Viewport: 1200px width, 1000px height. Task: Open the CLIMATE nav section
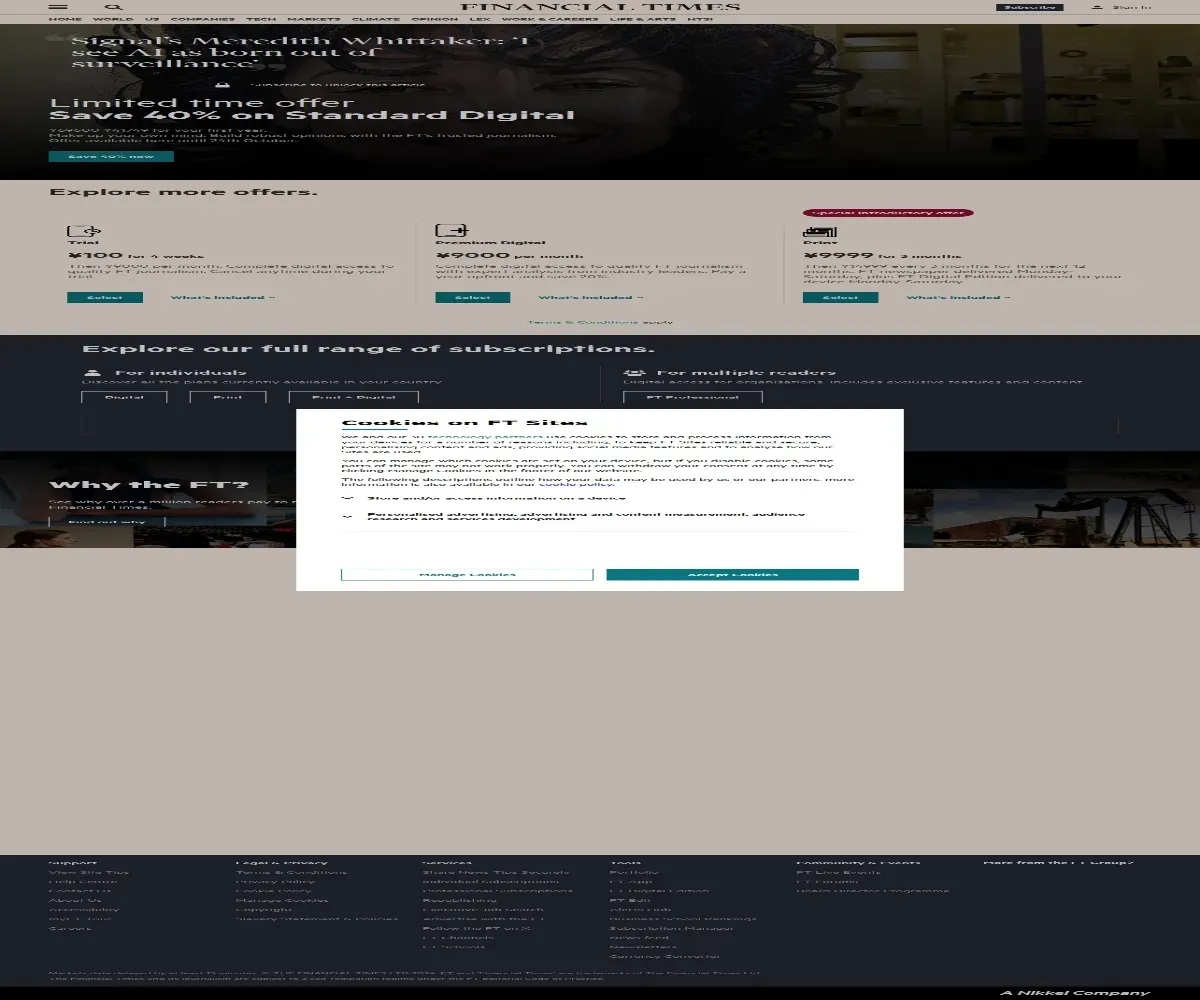[x=376, y=19]
